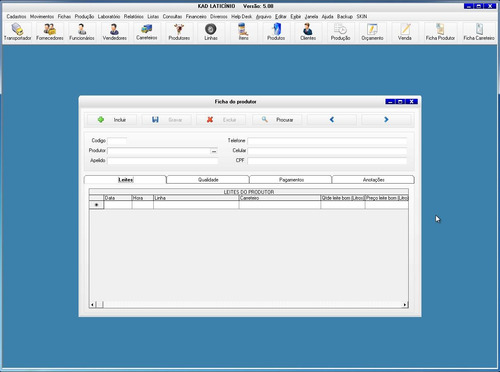Open the Ficha Produtor toolbar icon
The width and height of the screenshot is (500, 372).
[440, 32]
